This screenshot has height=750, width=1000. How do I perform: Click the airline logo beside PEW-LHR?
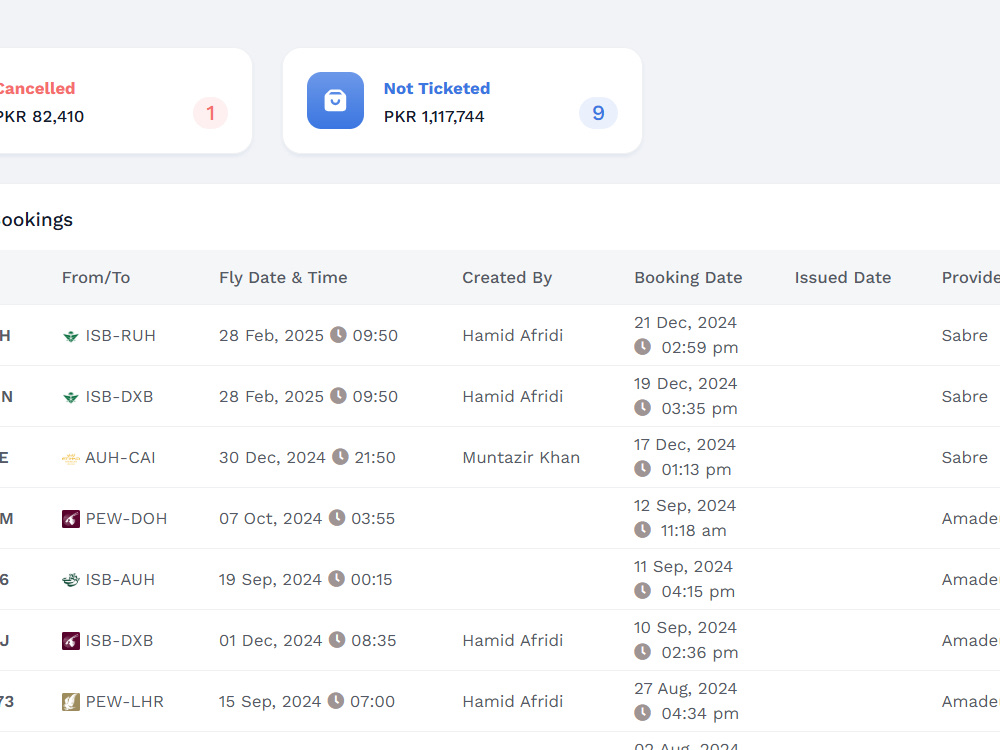tap(71, 702)
